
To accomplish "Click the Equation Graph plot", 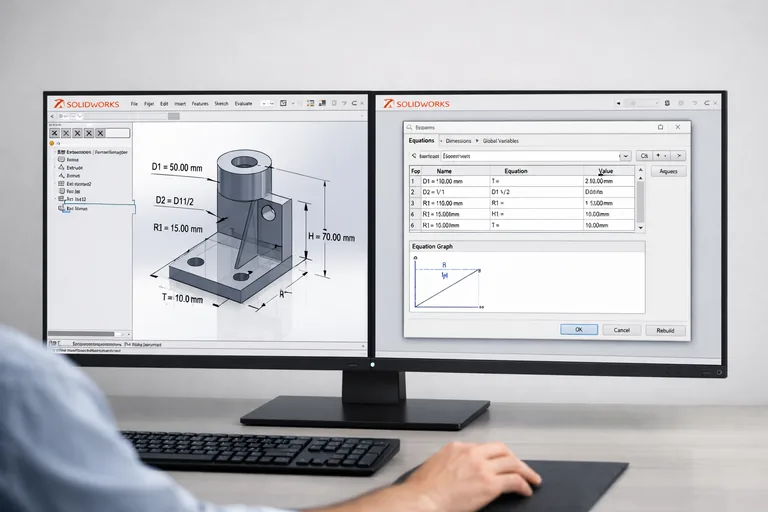I will [527, 282].
